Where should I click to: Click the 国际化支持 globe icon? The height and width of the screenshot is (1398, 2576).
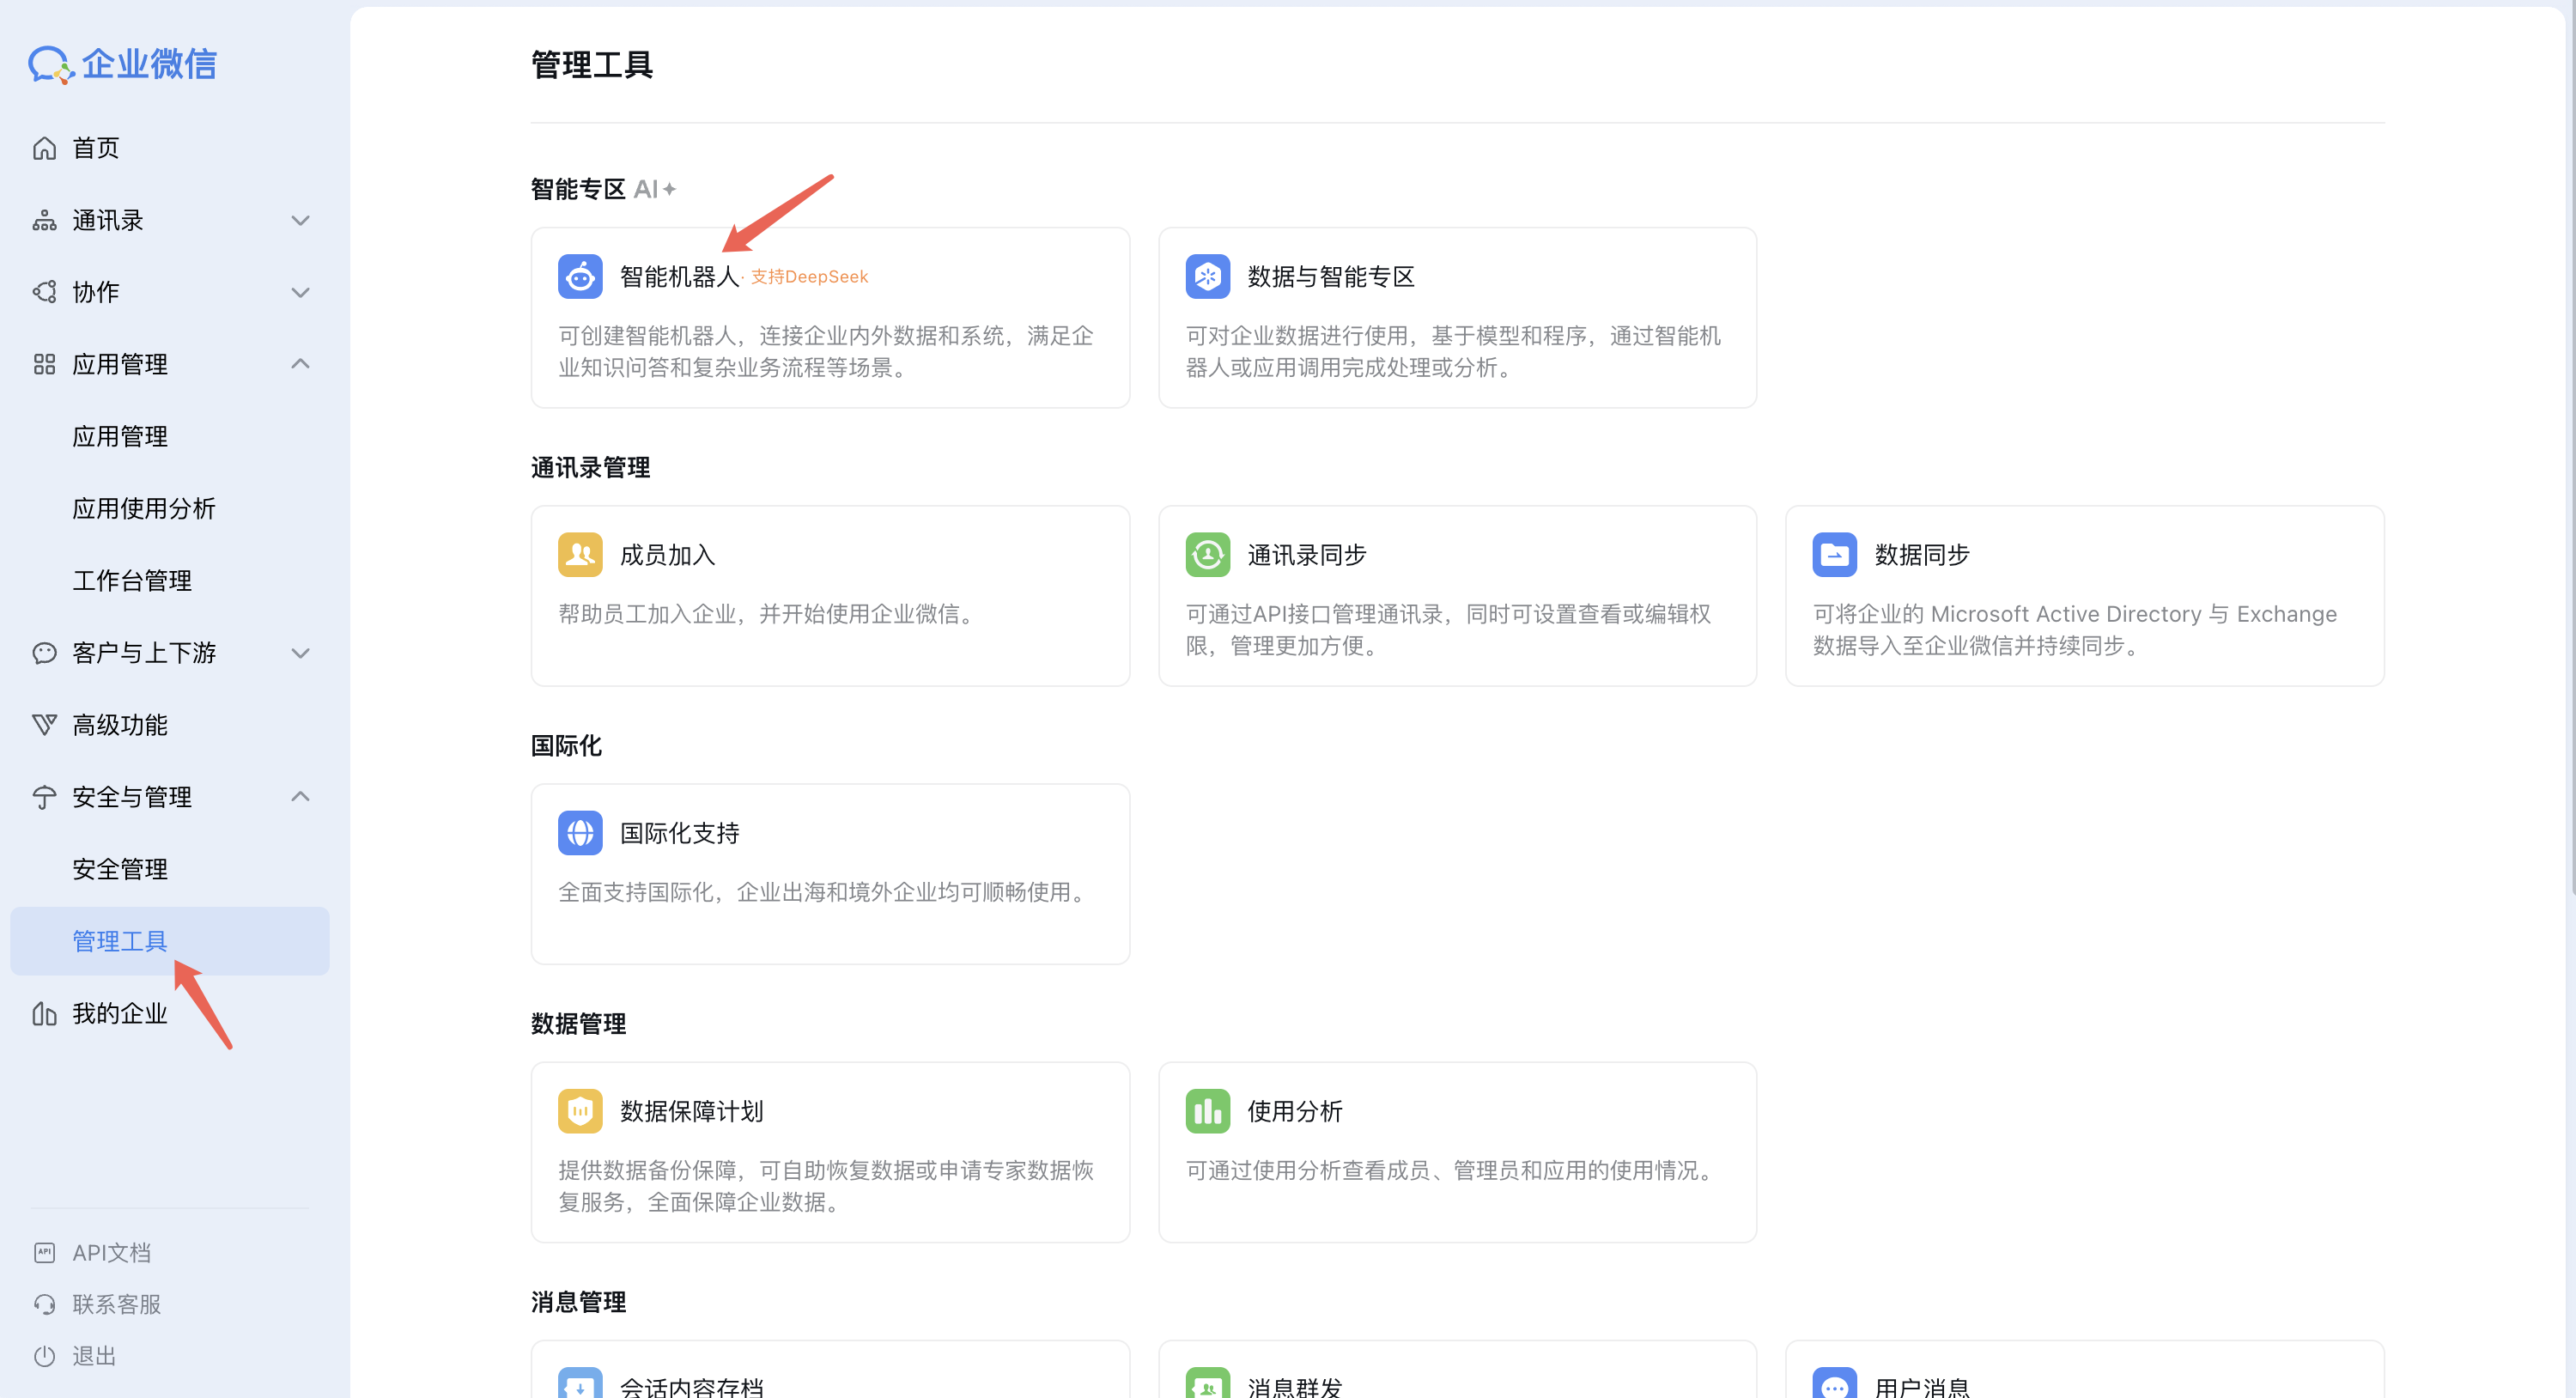pyautogui.click(x=580, y=833)
